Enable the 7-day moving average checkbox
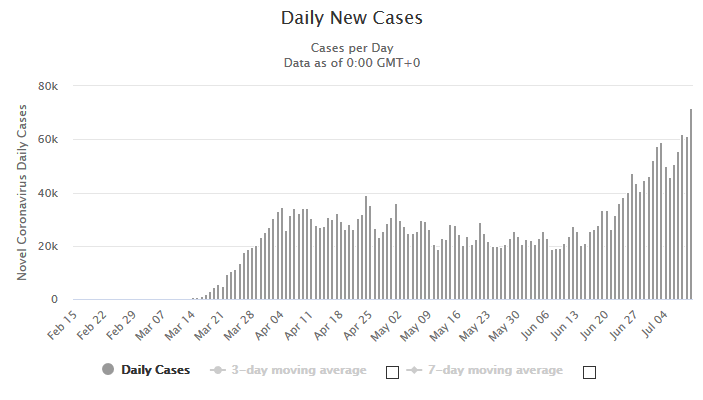This screenshot has height=400, width=703. point(589,372)
